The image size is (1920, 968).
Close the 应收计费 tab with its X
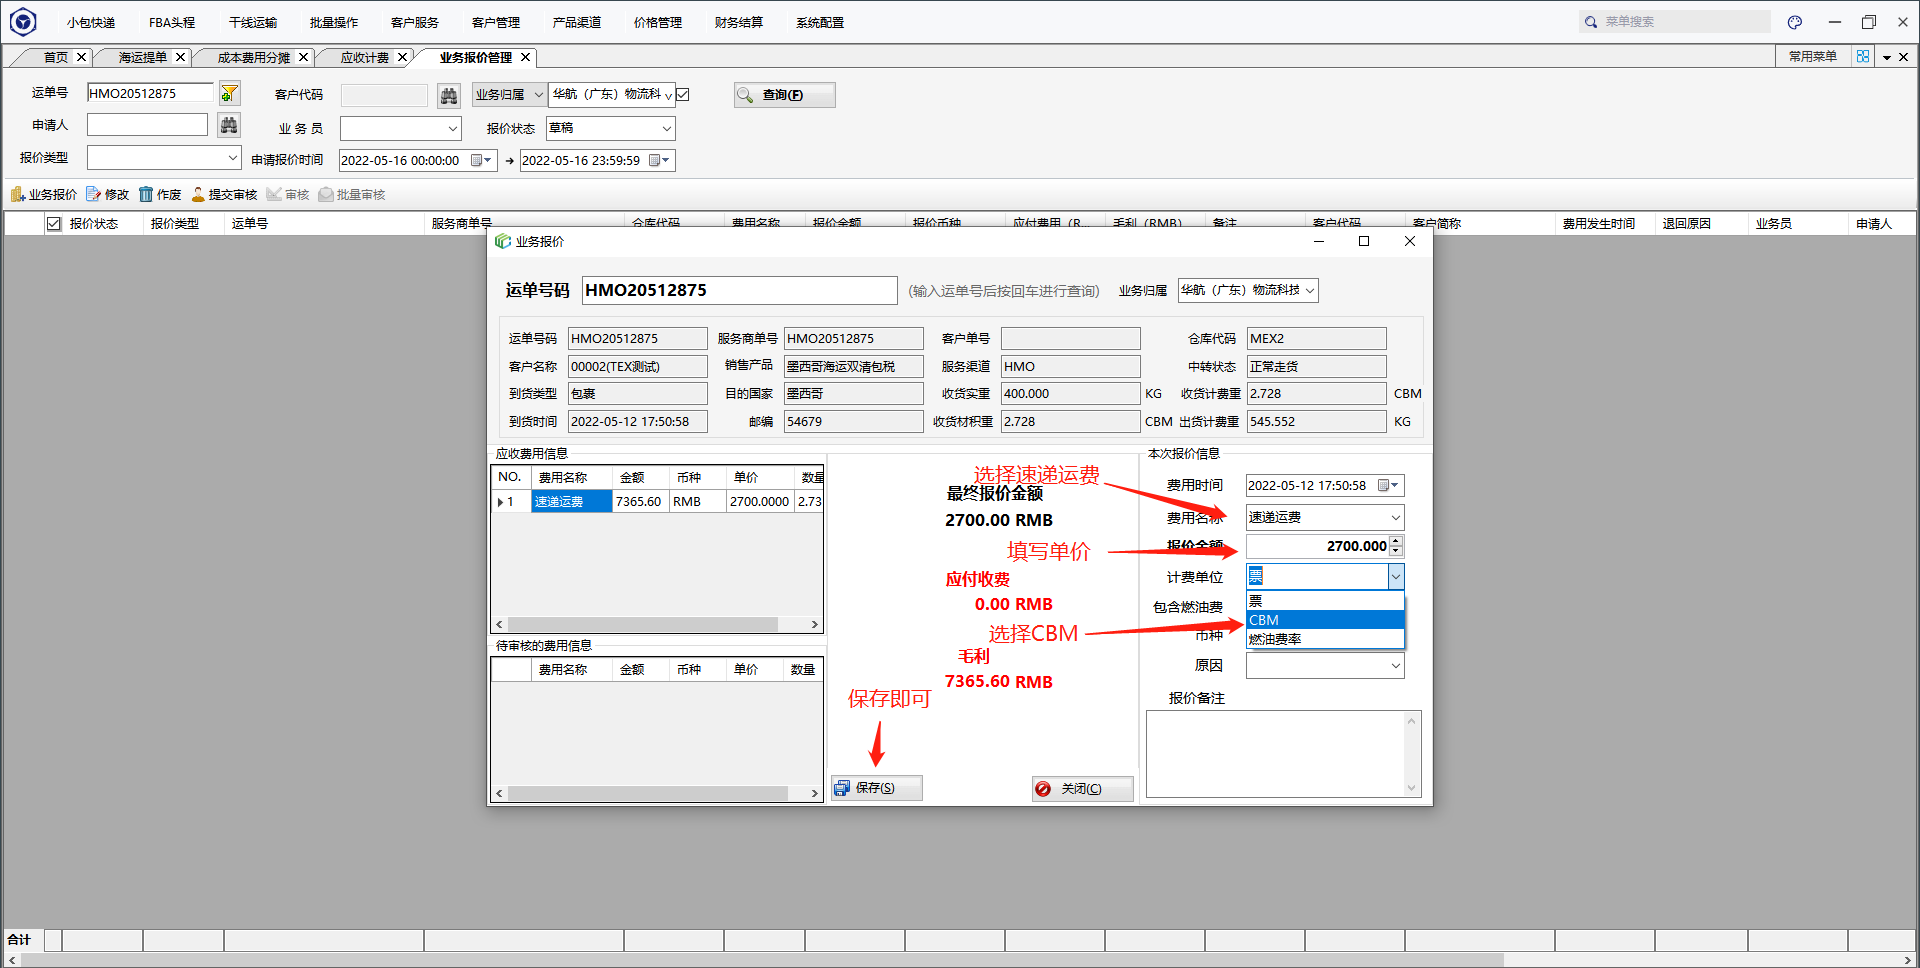tap(403, 57)
